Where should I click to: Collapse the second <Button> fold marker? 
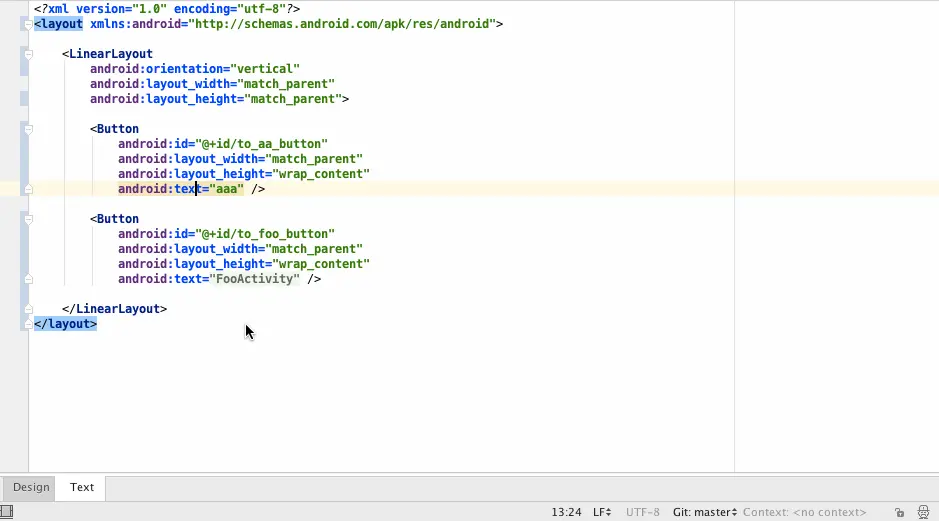tap(28, 219)
